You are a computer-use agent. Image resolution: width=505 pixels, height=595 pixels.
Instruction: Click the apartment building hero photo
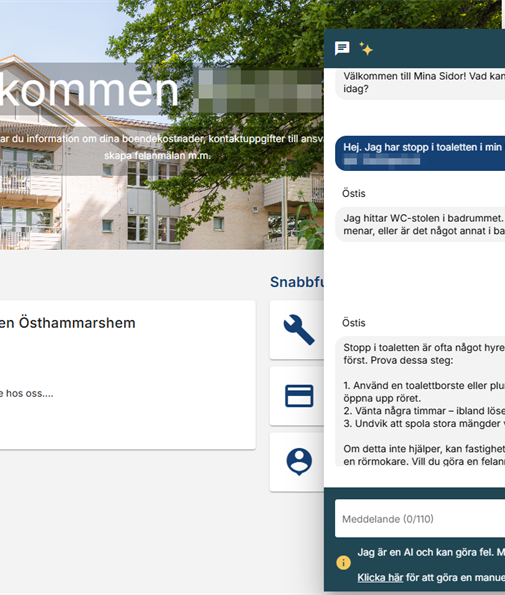[162, 125]
